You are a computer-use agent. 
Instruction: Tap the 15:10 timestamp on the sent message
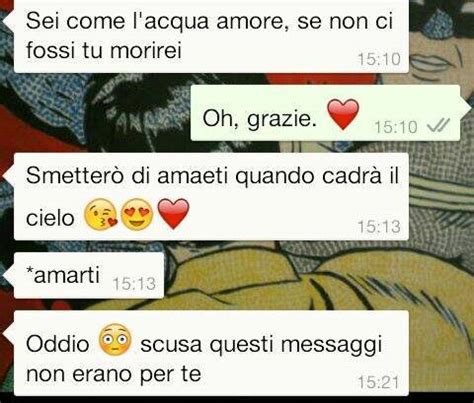[x=396, y=127]
